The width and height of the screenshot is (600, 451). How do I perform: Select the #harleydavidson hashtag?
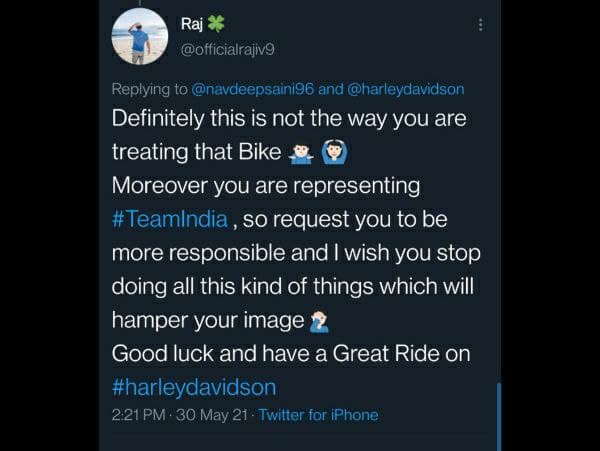click(x=194, y=387)
